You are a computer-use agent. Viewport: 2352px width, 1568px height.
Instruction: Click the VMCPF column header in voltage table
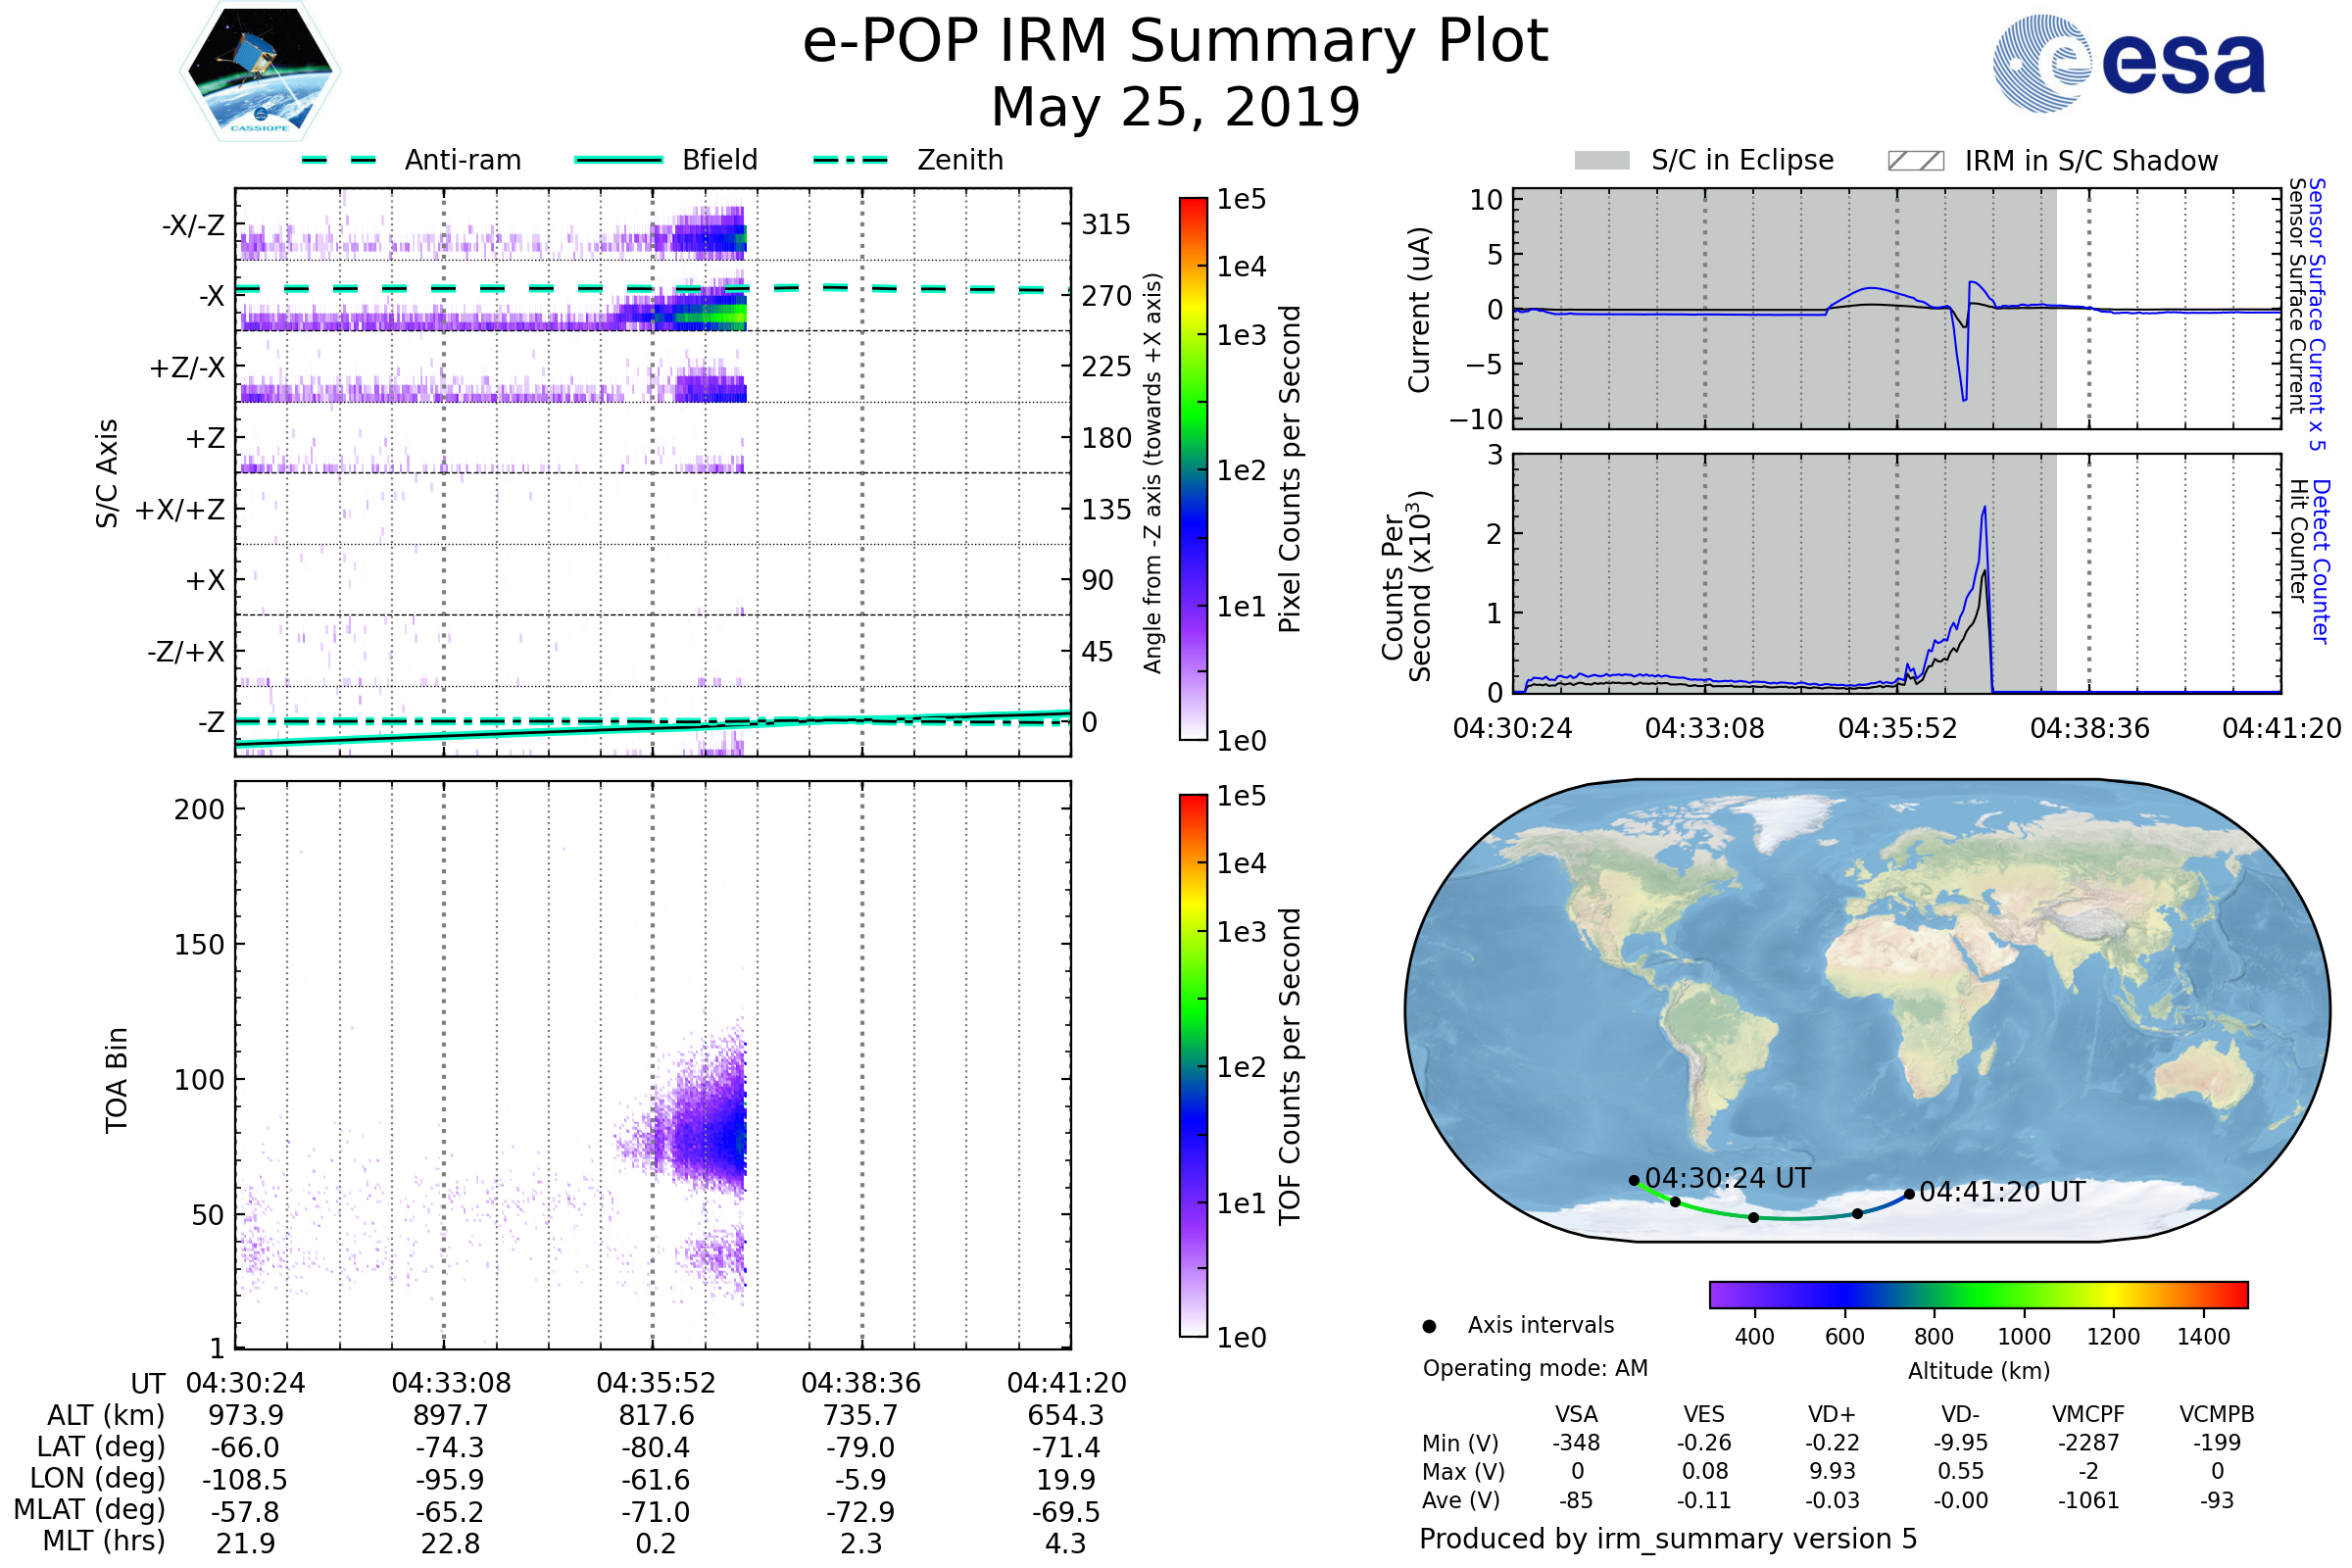[x=2087, y=1414]
